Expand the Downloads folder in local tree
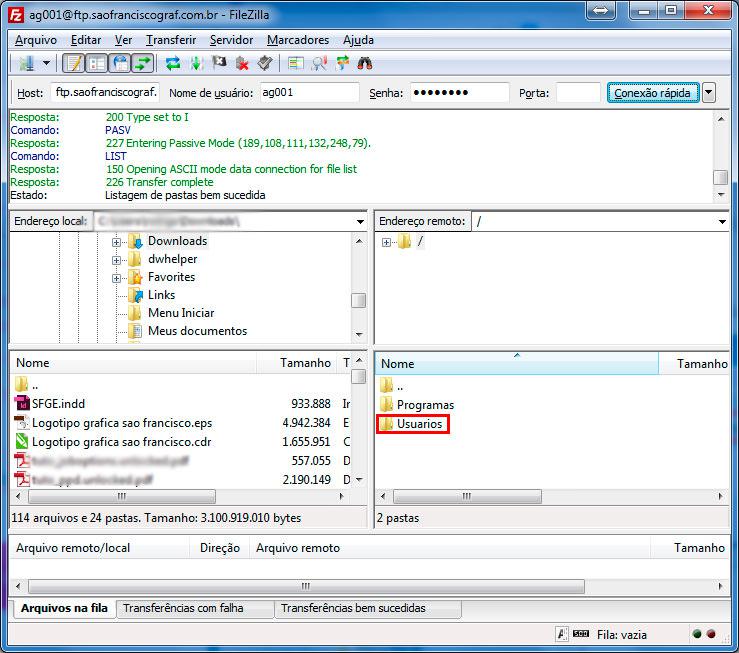739x653 pixels. [116, 242]
